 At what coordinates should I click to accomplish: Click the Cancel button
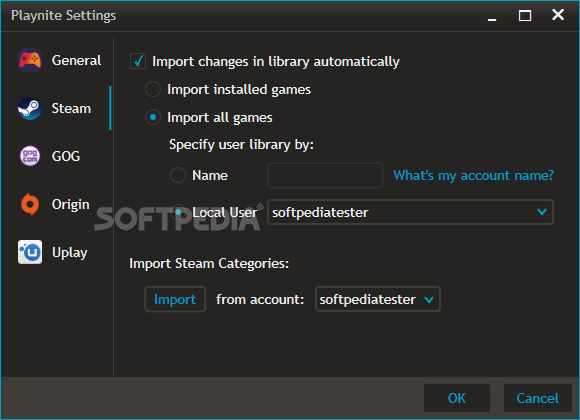coord(537,398)
